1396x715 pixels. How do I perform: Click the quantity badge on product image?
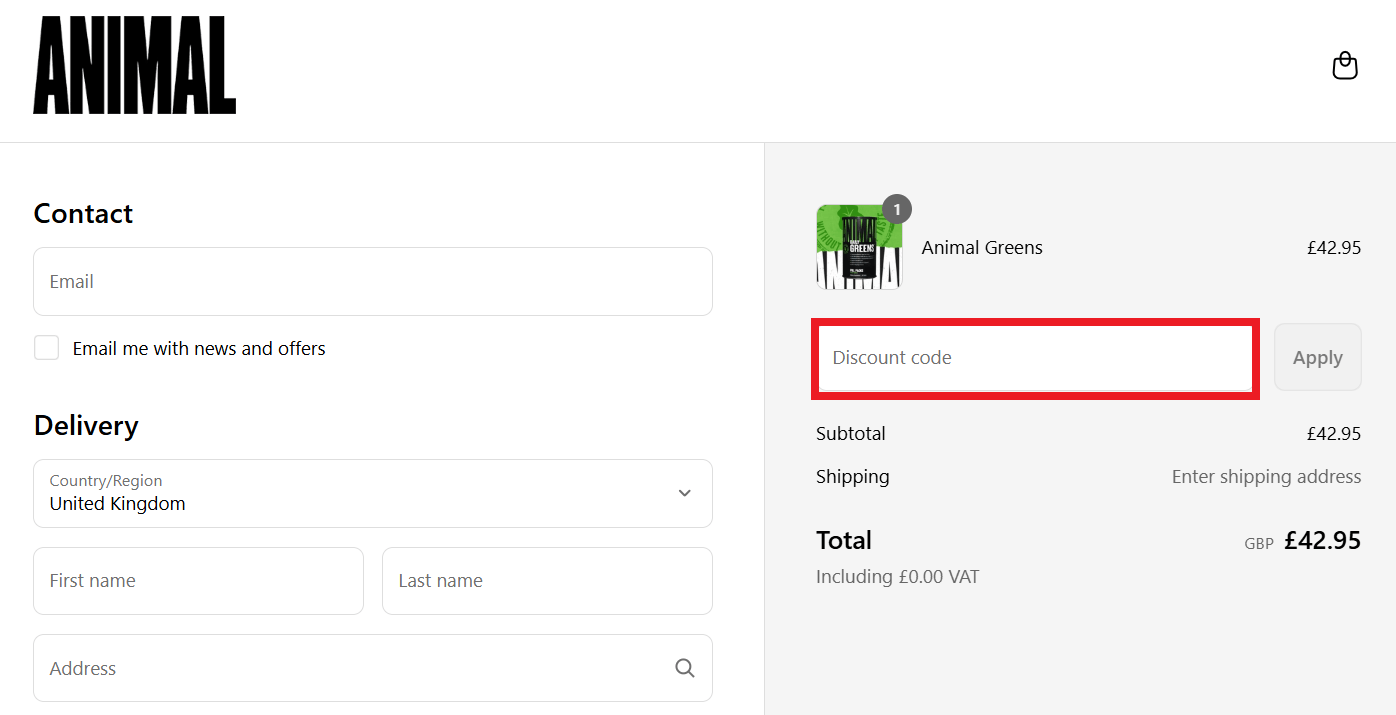click(897, 209)
